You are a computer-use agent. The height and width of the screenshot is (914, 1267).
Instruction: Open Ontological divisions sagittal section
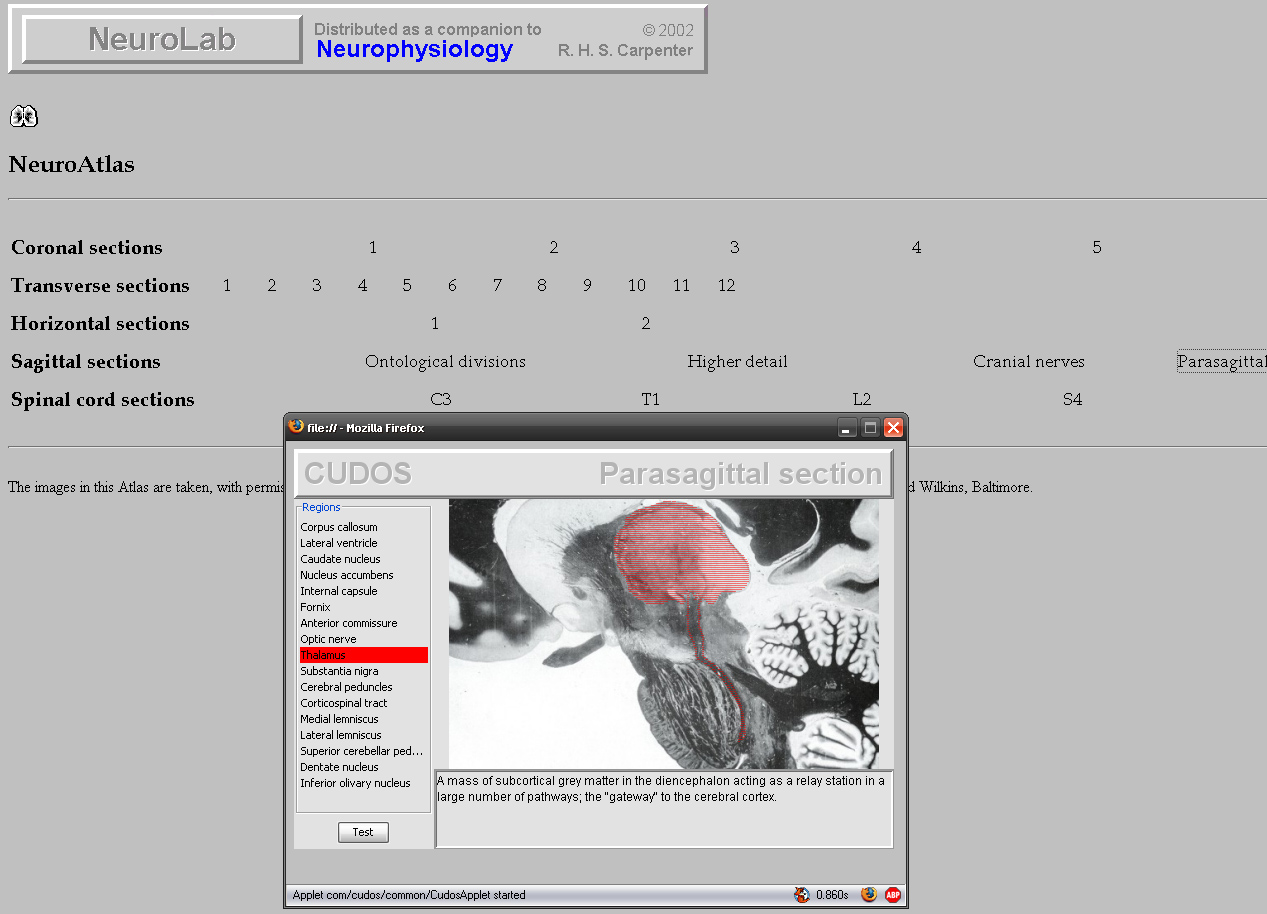point(445,362)
